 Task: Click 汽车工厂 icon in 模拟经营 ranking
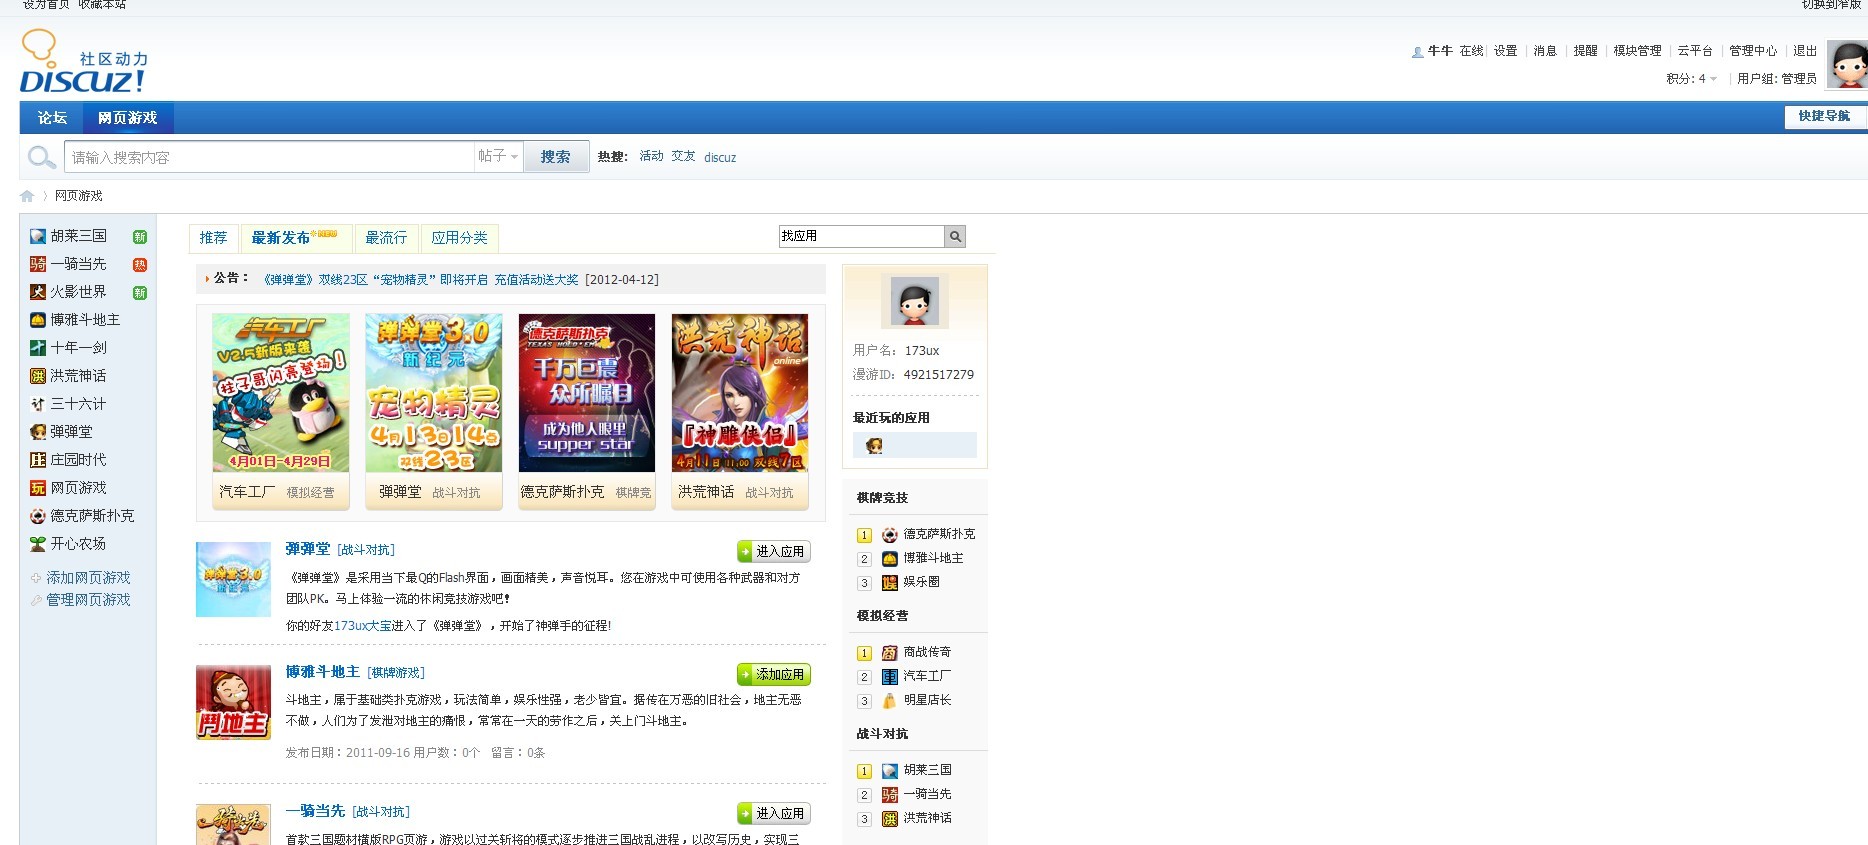point(890,677)
